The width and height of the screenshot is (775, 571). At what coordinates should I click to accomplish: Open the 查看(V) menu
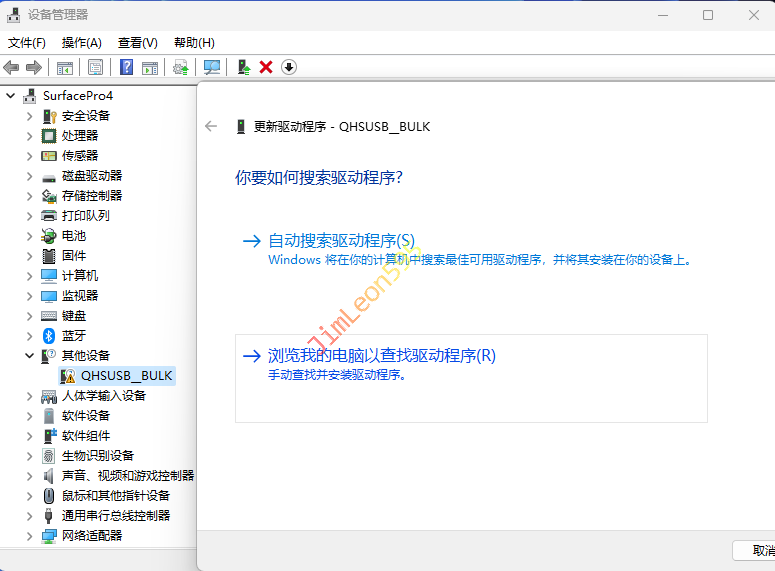pyautogui.click(x=137, y=42)
